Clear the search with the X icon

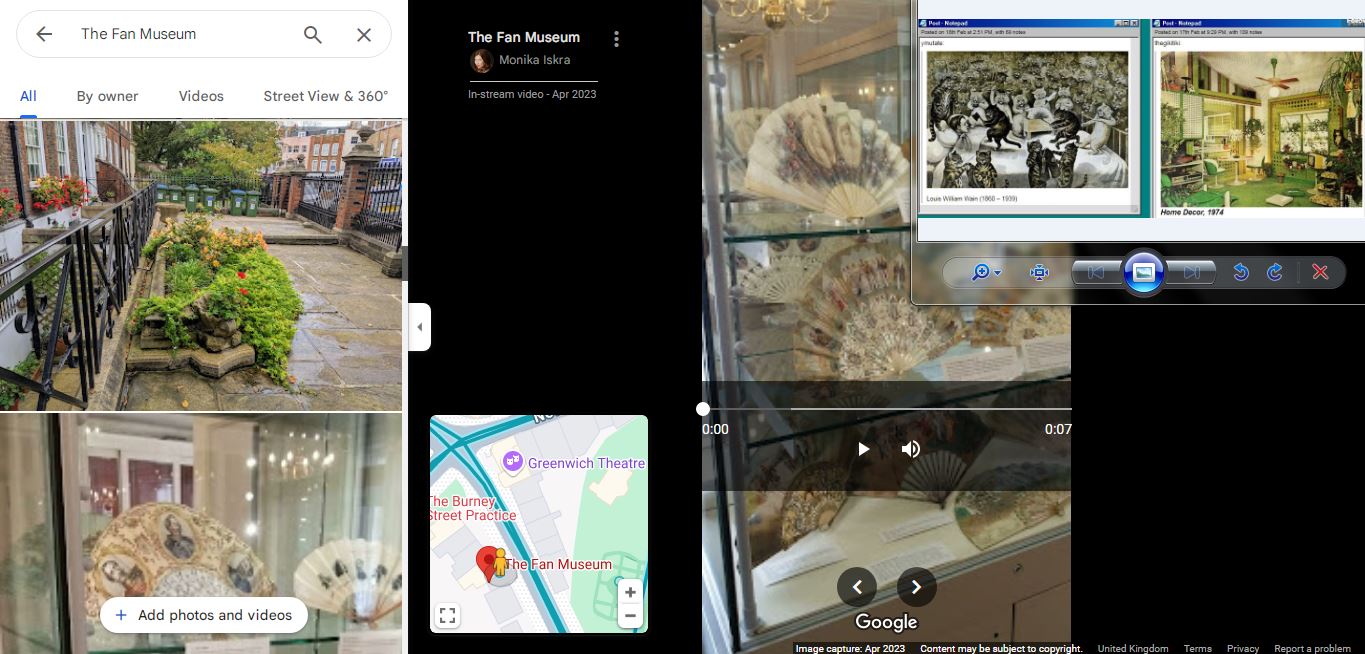[x=364, y=34]
